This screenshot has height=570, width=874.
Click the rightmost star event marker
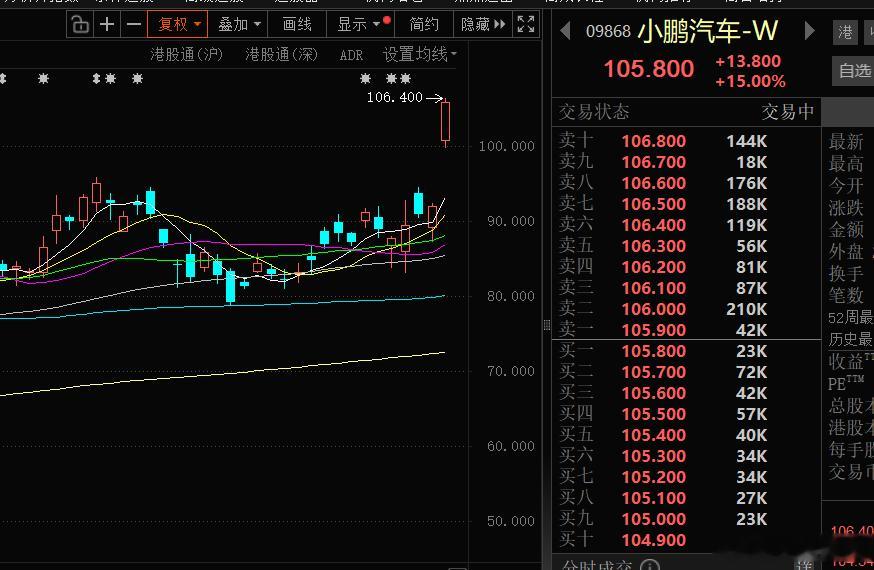click(406, 79)
